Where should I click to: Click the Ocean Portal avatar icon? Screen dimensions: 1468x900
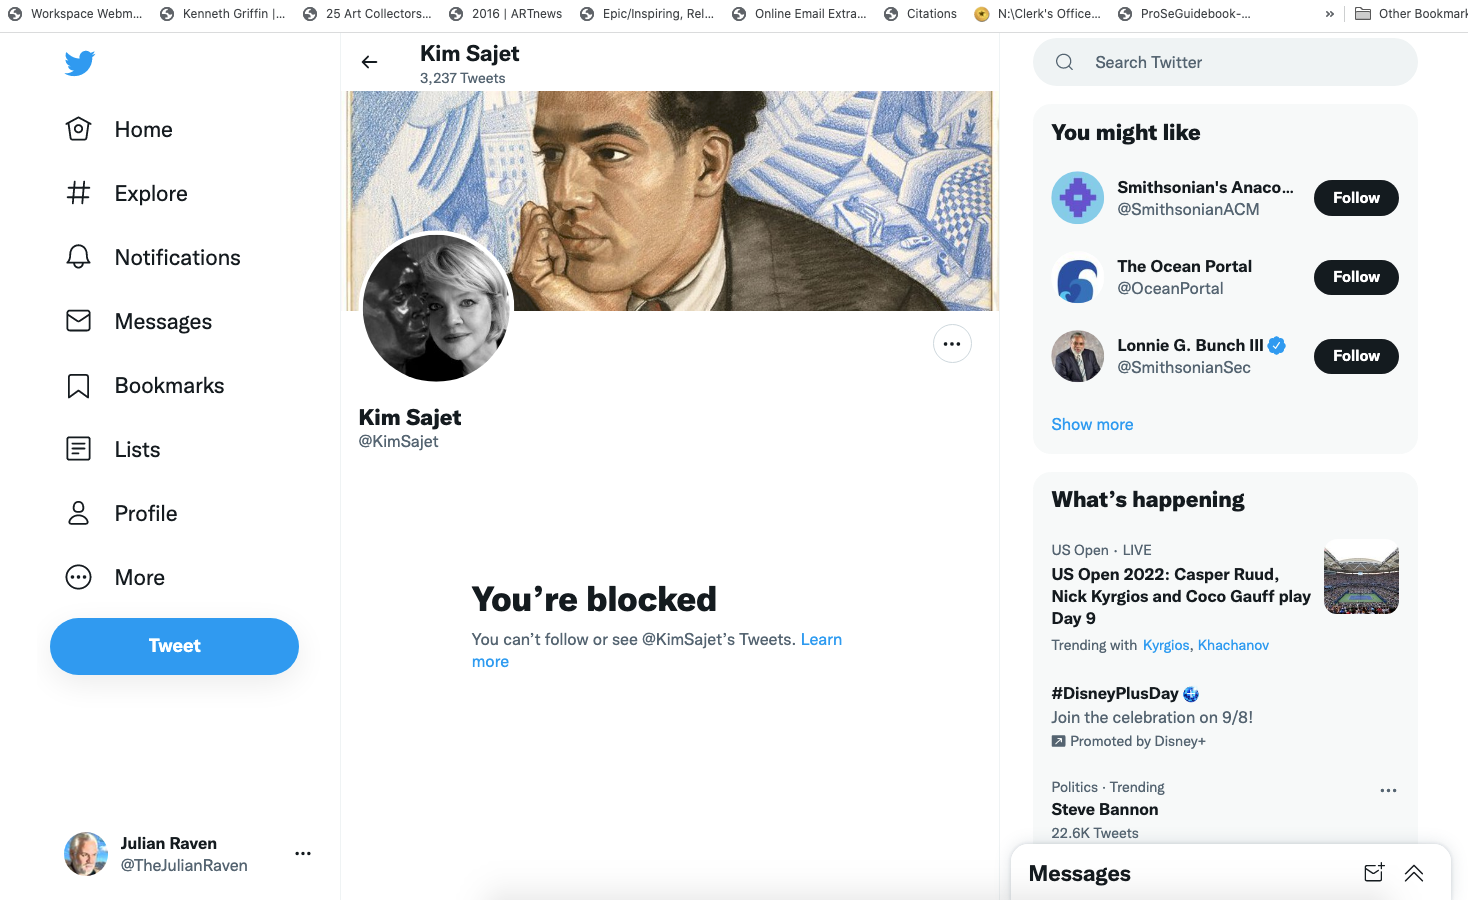coord(1077,277)
